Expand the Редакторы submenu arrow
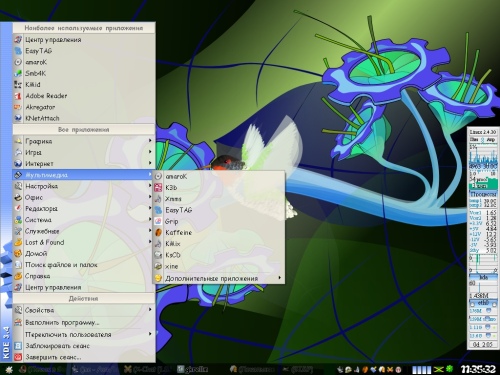 point(150,208)
